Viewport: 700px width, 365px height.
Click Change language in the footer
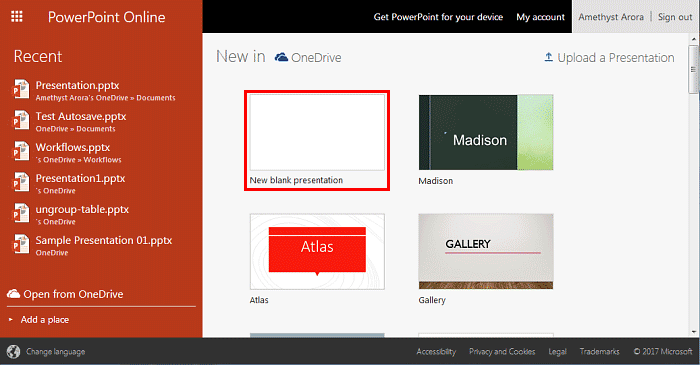(x=55, y=352)
